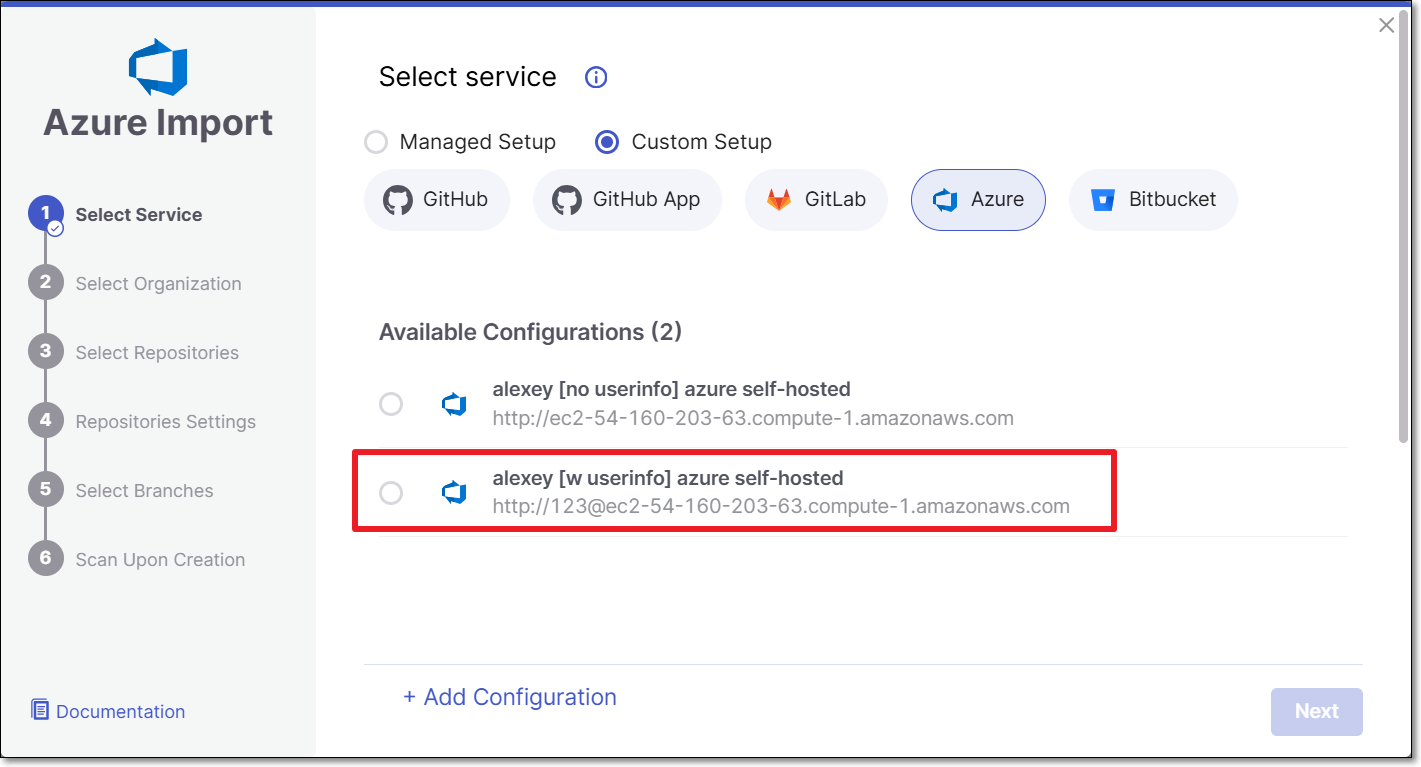Click the vertical scrollbar on the right
The height and width of the screenshot is (767, 1421).
[x=1404, y=230]
